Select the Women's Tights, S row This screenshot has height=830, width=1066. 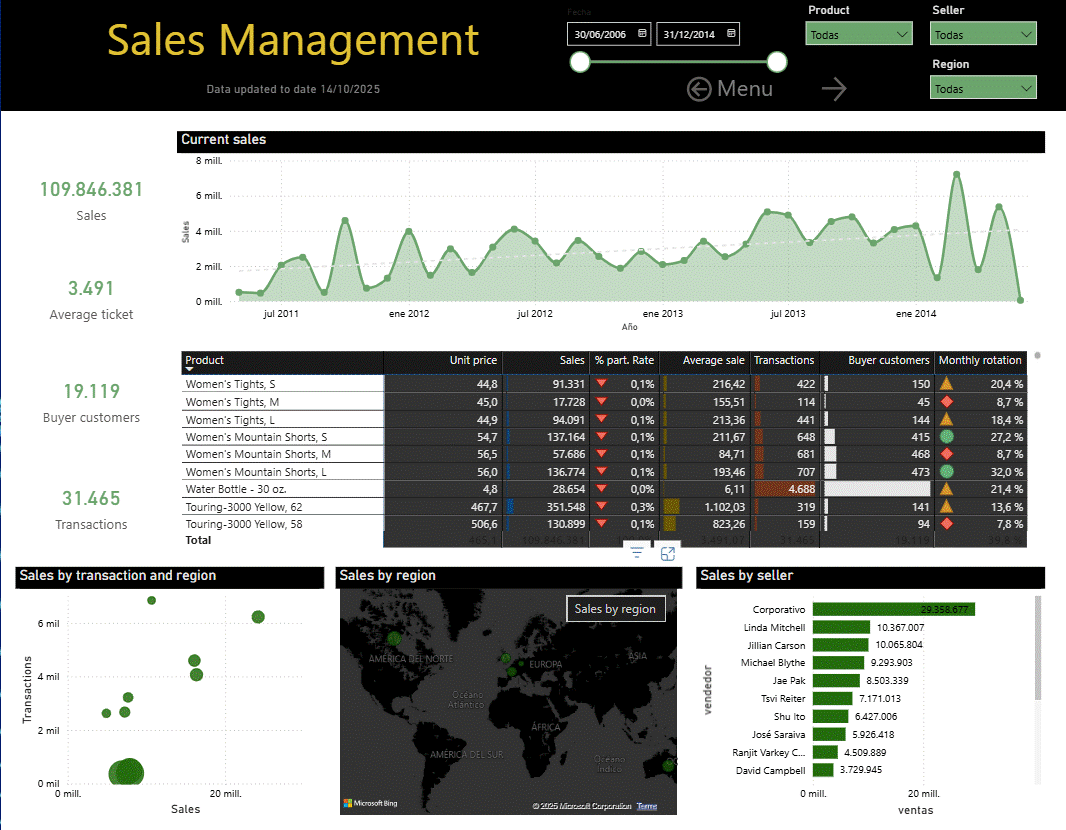pos(282,384)
